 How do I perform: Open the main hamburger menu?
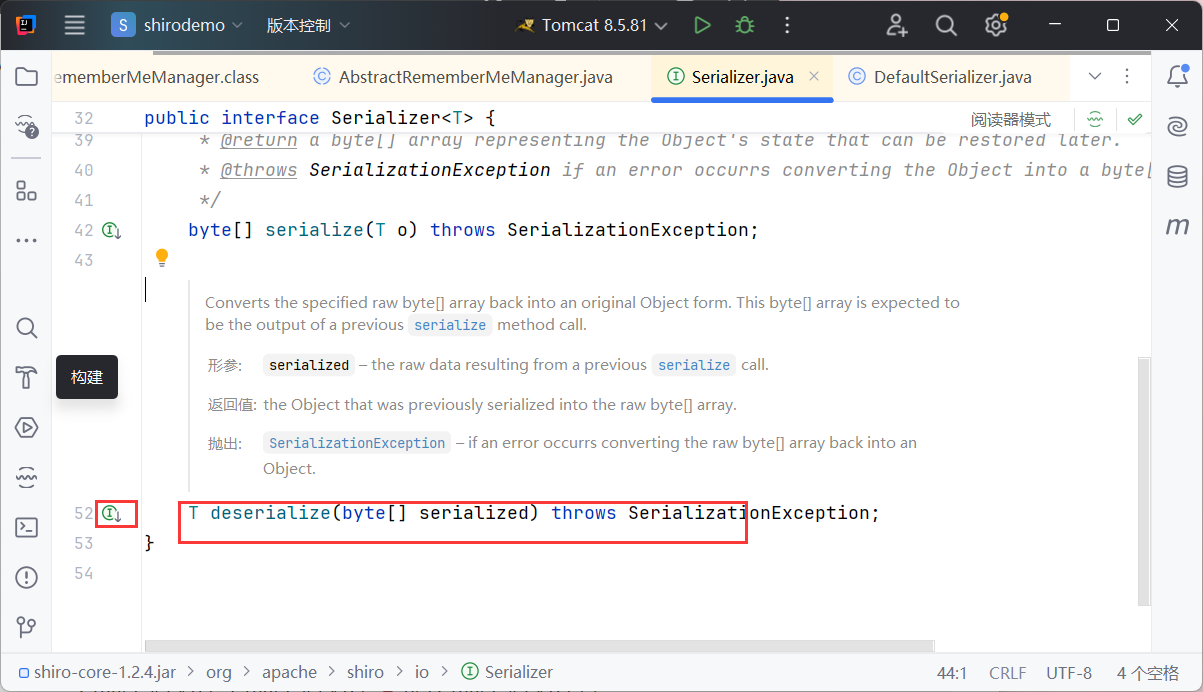point(74,25)
